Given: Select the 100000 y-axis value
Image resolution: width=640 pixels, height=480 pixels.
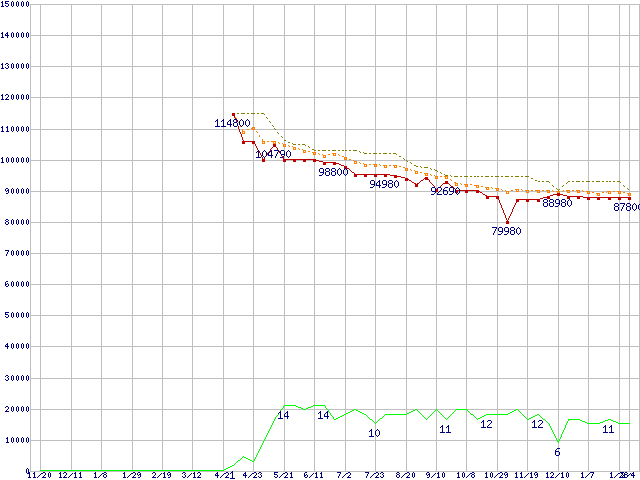Looking at the screenshot, I should point(15,160).
